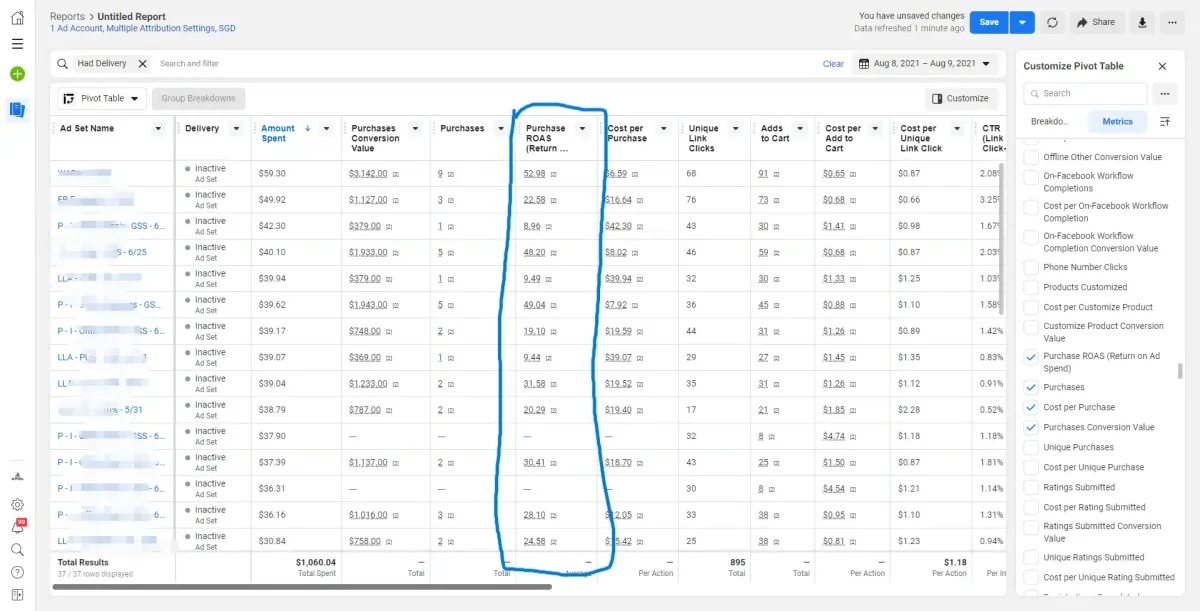Viewport: 1200px width, 611px height.
Task: Open the sidebar search magnifier icon
Action: pos(17,550)
